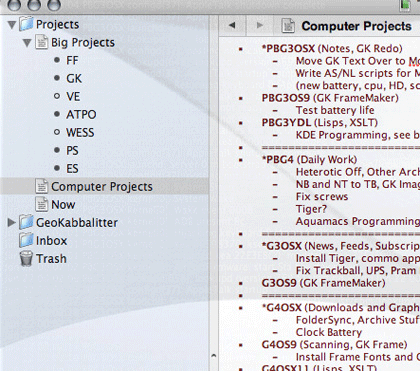Click the 'NB and NT to TB' line

coord(358,184)
